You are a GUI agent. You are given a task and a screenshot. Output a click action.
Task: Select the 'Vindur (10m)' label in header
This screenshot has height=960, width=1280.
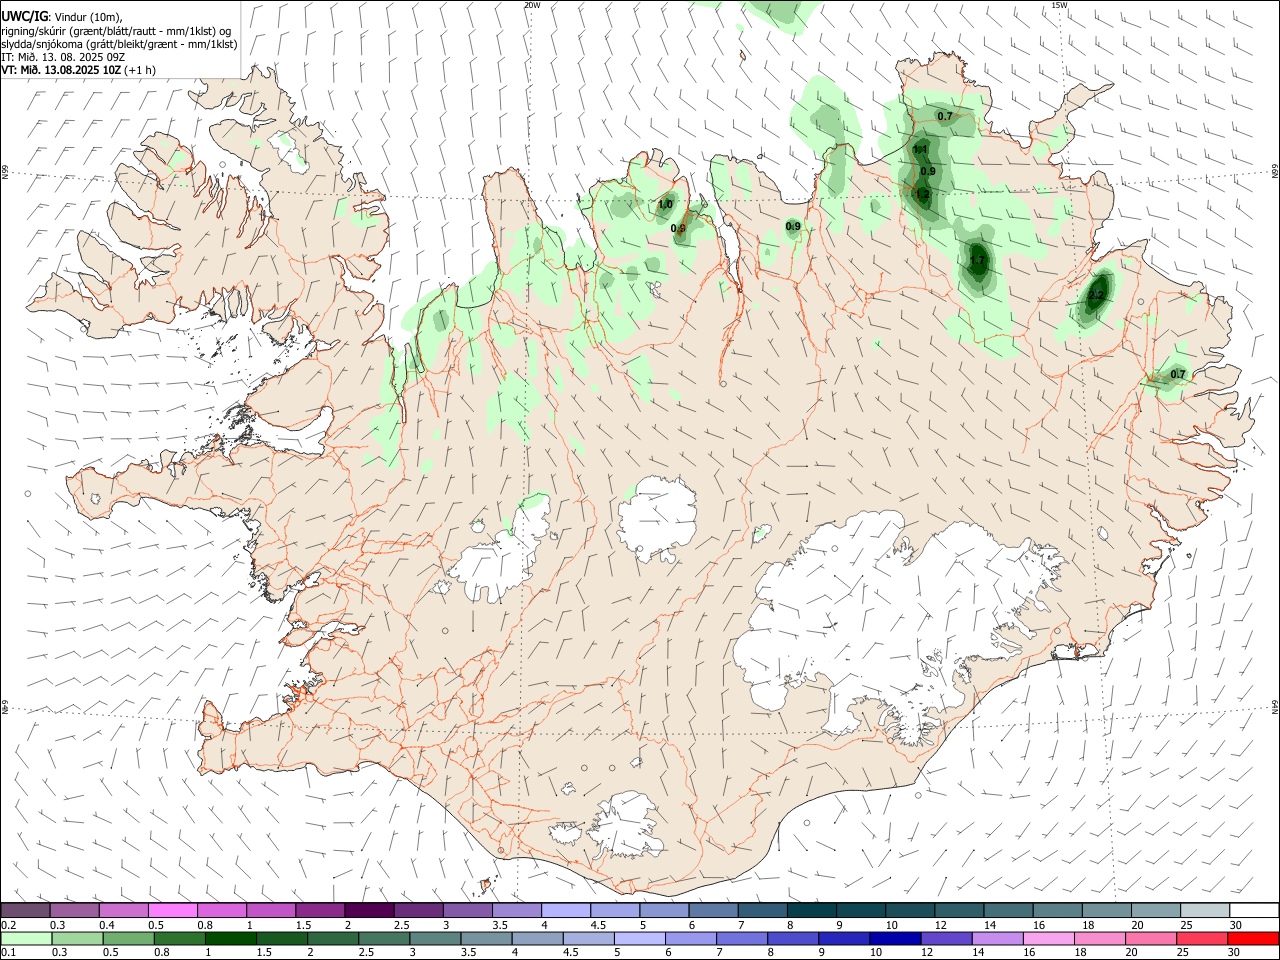89,17
